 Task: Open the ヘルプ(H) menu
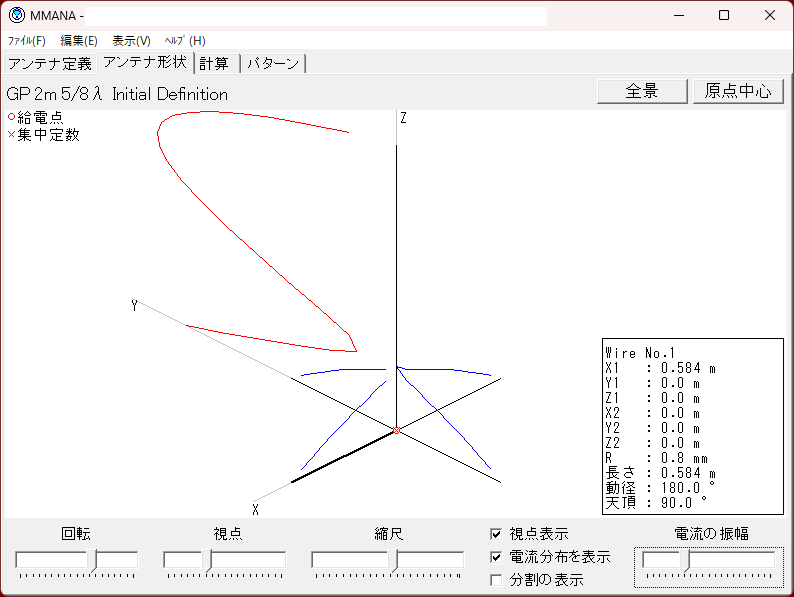[185, 41]
